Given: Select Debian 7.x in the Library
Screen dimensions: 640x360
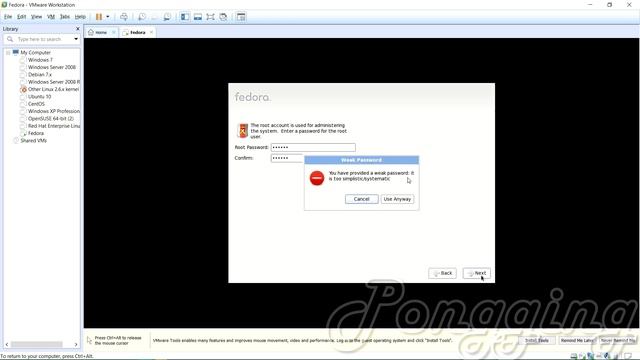Looking at the screenshot, I should click(40, 75).
